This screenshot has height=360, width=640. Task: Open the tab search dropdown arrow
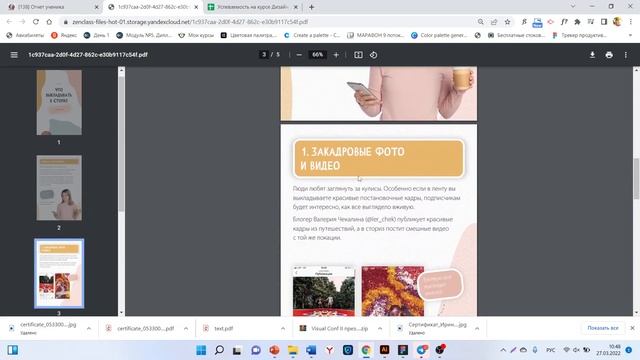point(573,6)
